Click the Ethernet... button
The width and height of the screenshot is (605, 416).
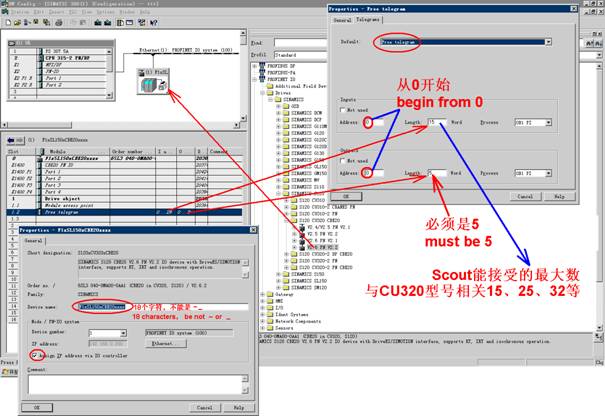[165, 342]
